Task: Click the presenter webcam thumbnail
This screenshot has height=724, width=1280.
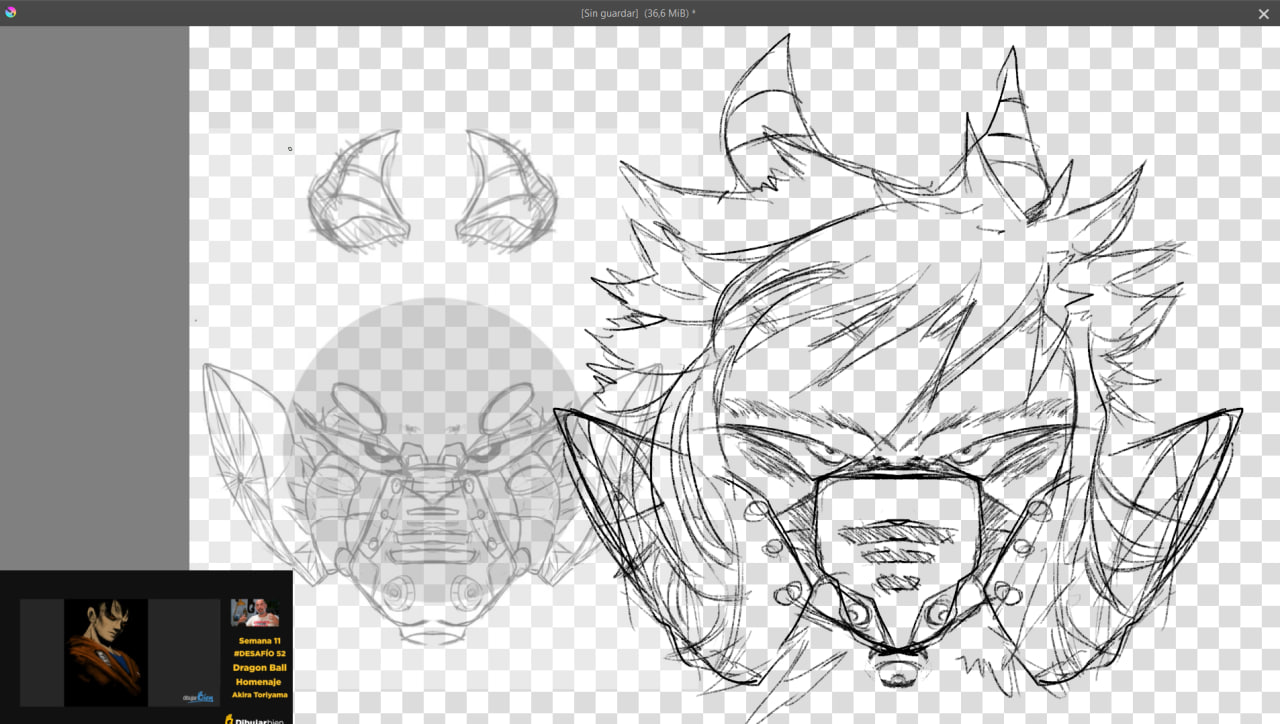Action: tap(255, 613)
